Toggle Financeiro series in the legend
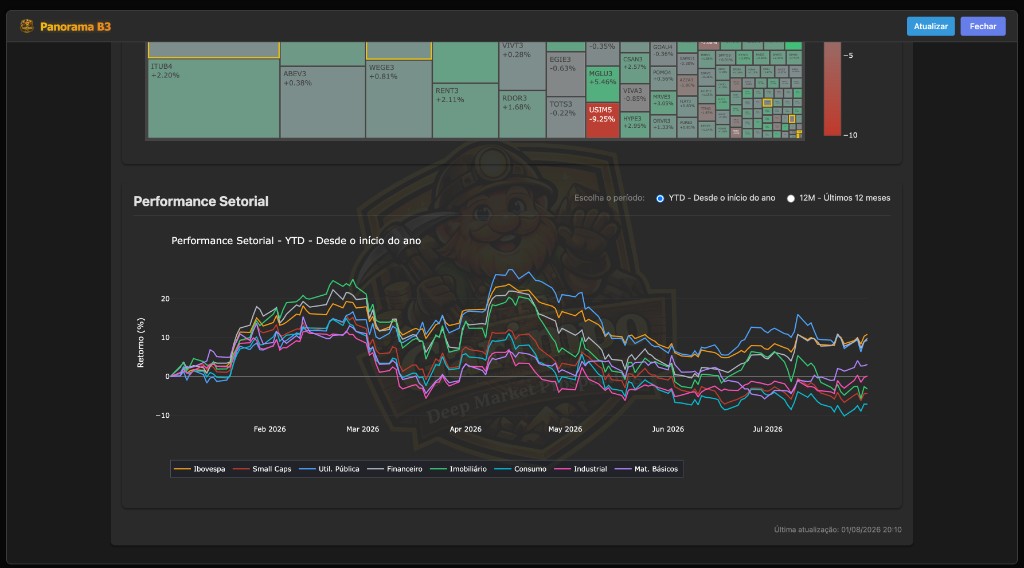The image size is (1024, 568). point(395,469)
